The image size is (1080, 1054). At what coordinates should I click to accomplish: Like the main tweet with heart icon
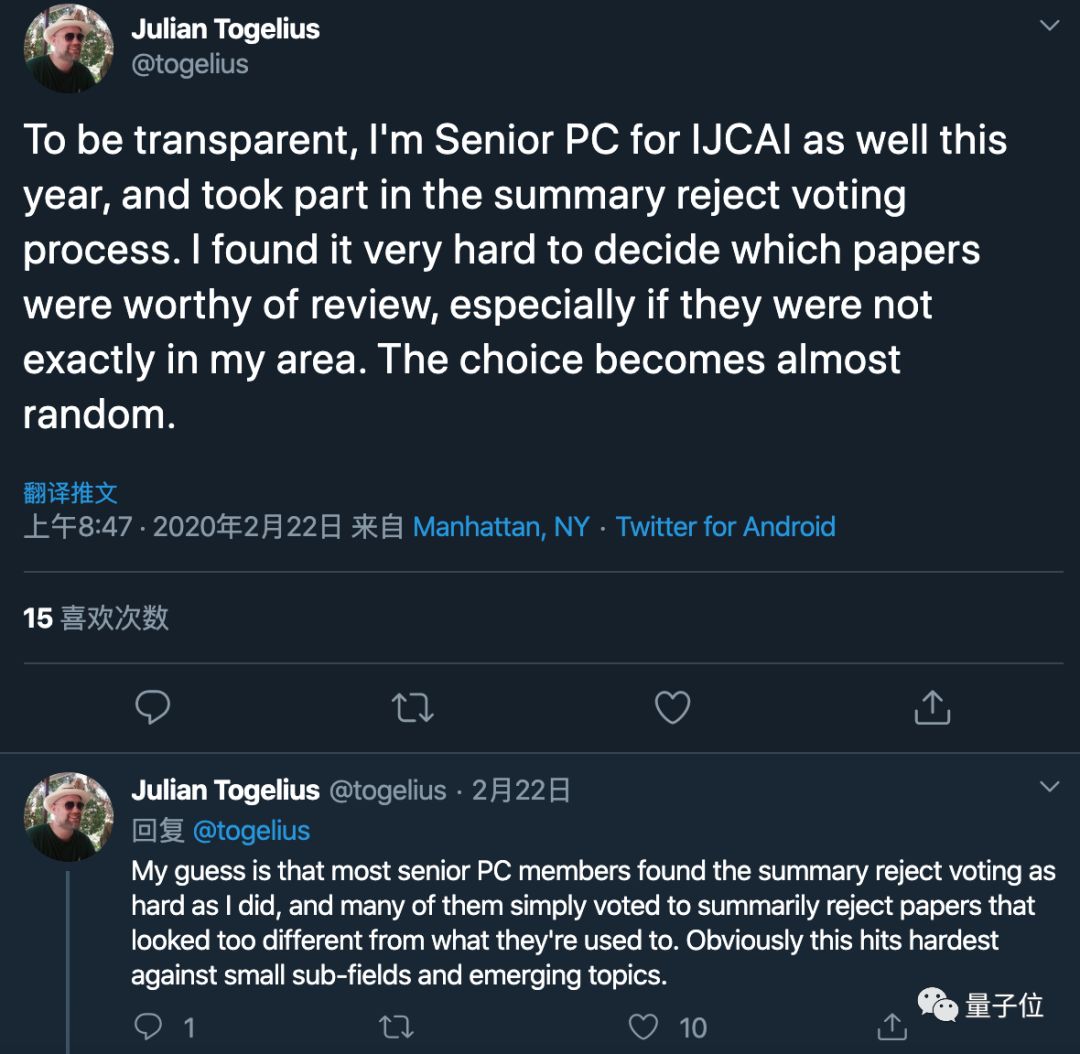tap(672, 707)
